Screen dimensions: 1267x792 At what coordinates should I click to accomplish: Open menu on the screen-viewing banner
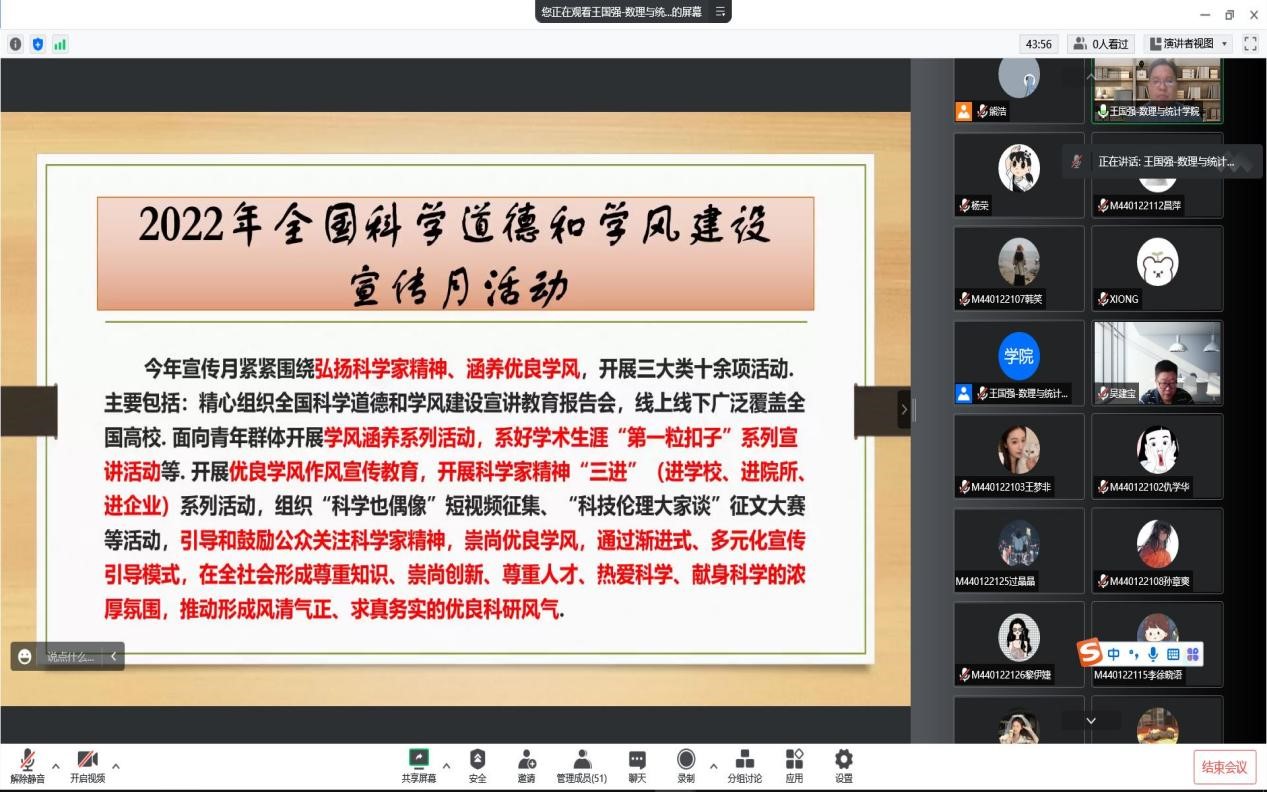pyautogui.click(x=720, y=12)
